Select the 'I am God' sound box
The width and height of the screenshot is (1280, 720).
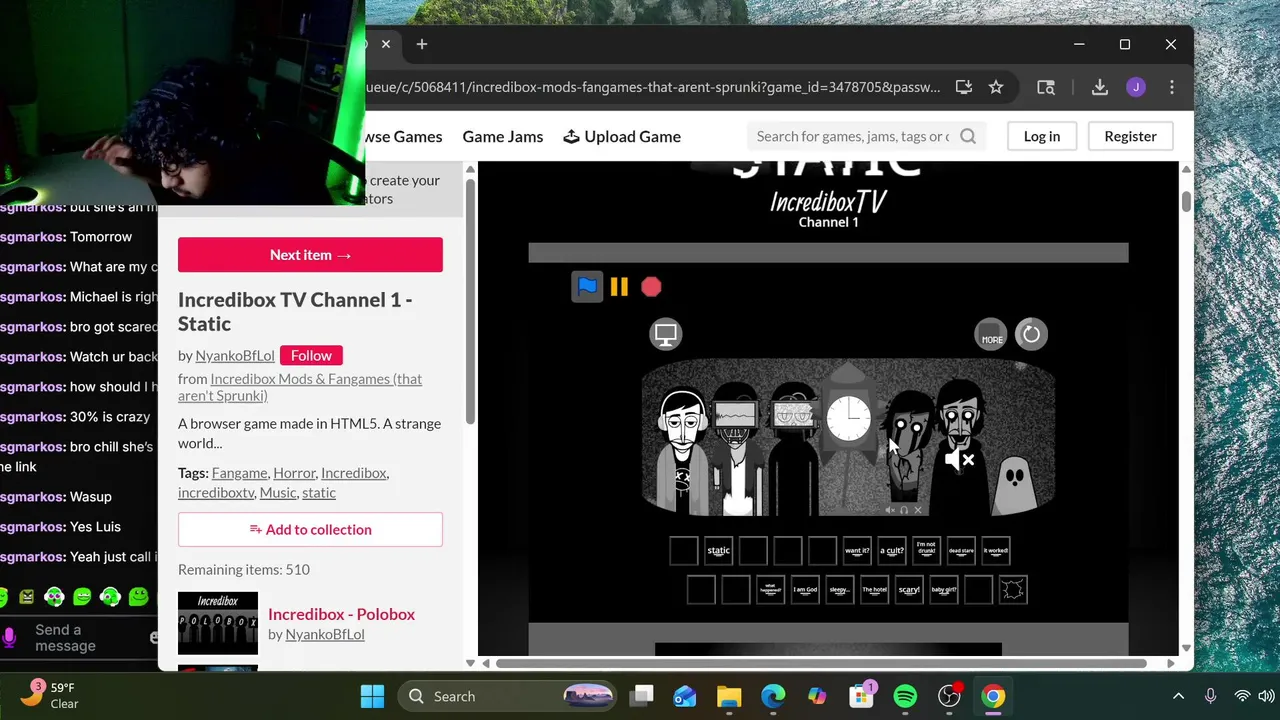point(805,590)
